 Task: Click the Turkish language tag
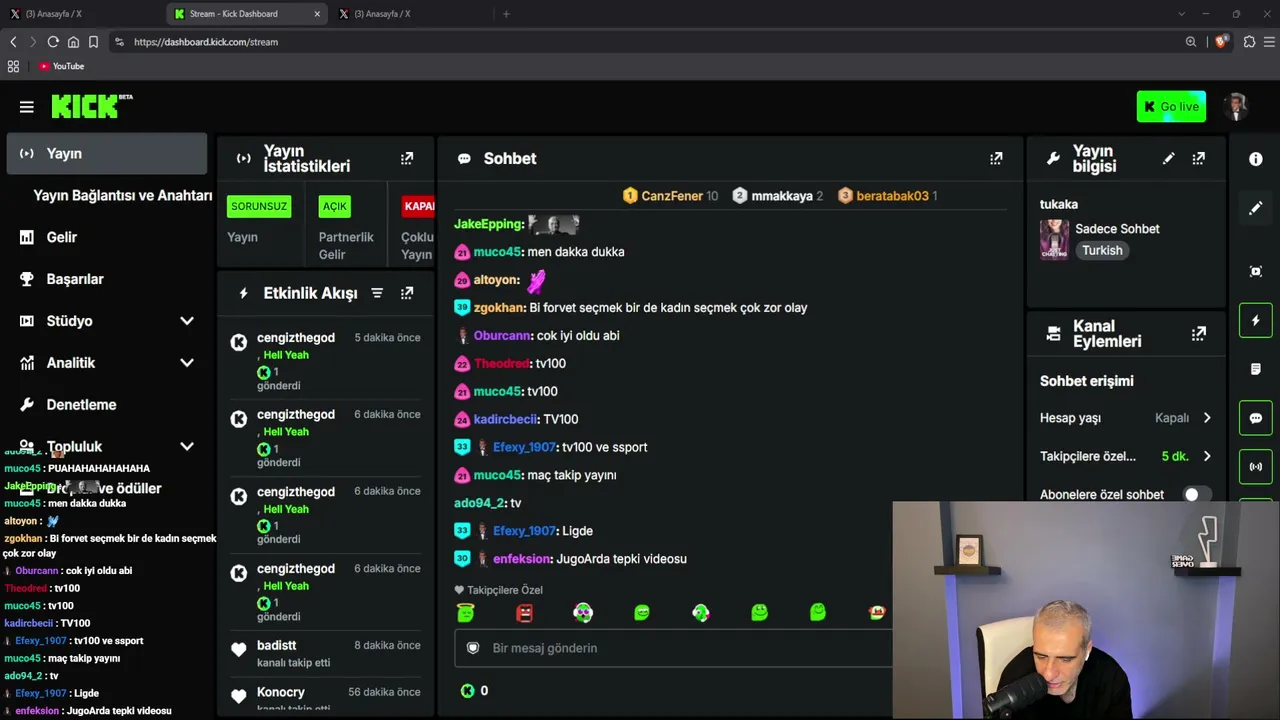point(1102,251)
